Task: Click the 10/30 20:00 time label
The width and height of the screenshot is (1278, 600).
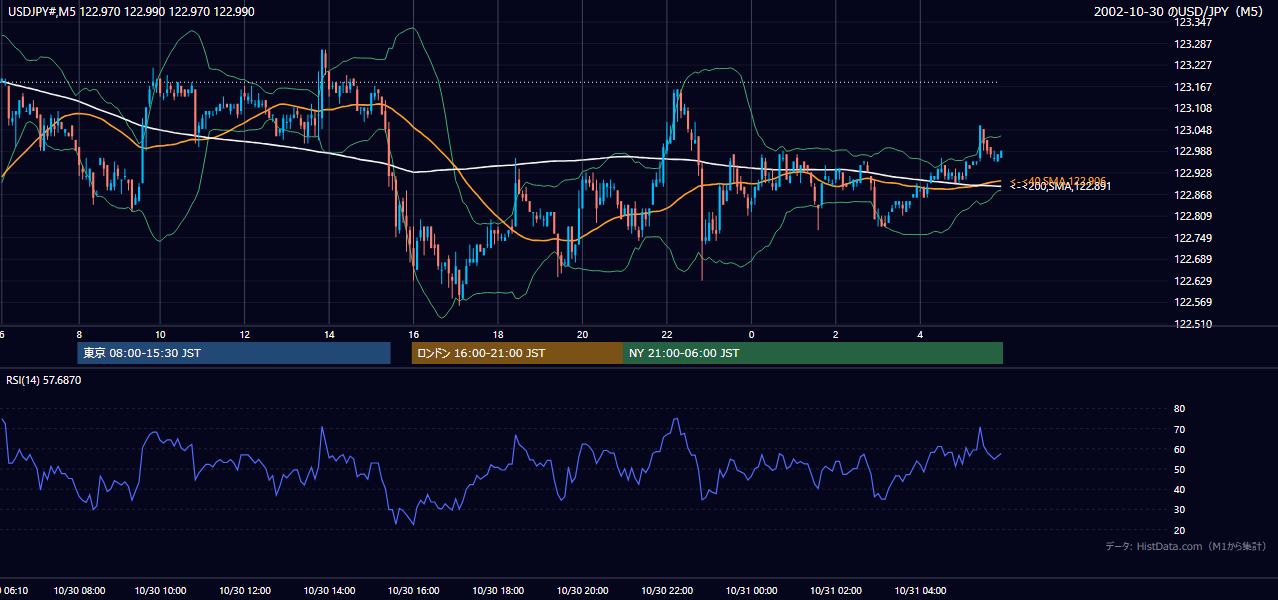Action: point(582,591)
